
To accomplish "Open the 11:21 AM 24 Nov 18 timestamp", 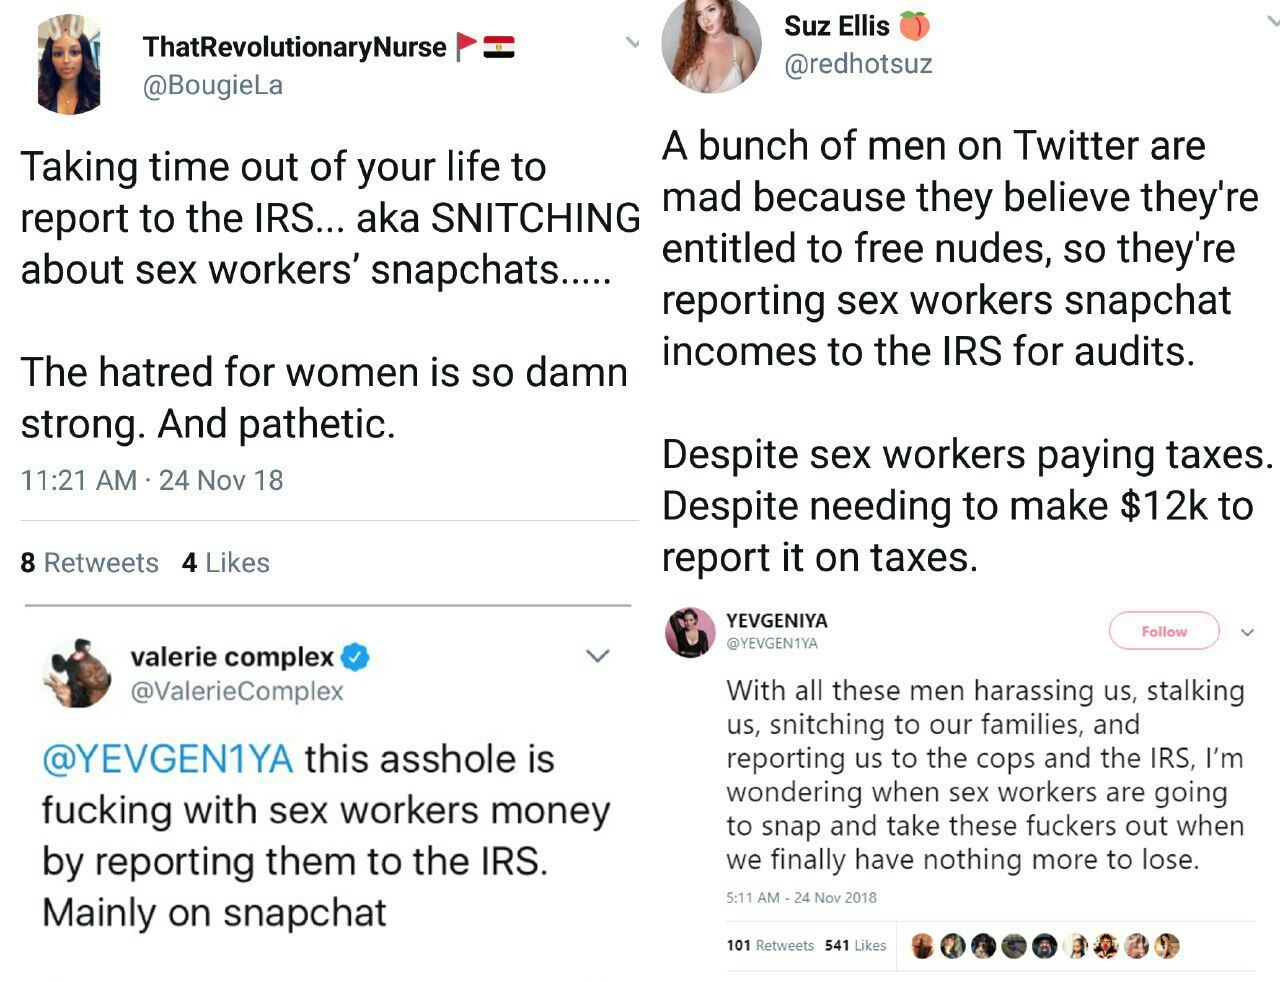I will tap(152, 480).
